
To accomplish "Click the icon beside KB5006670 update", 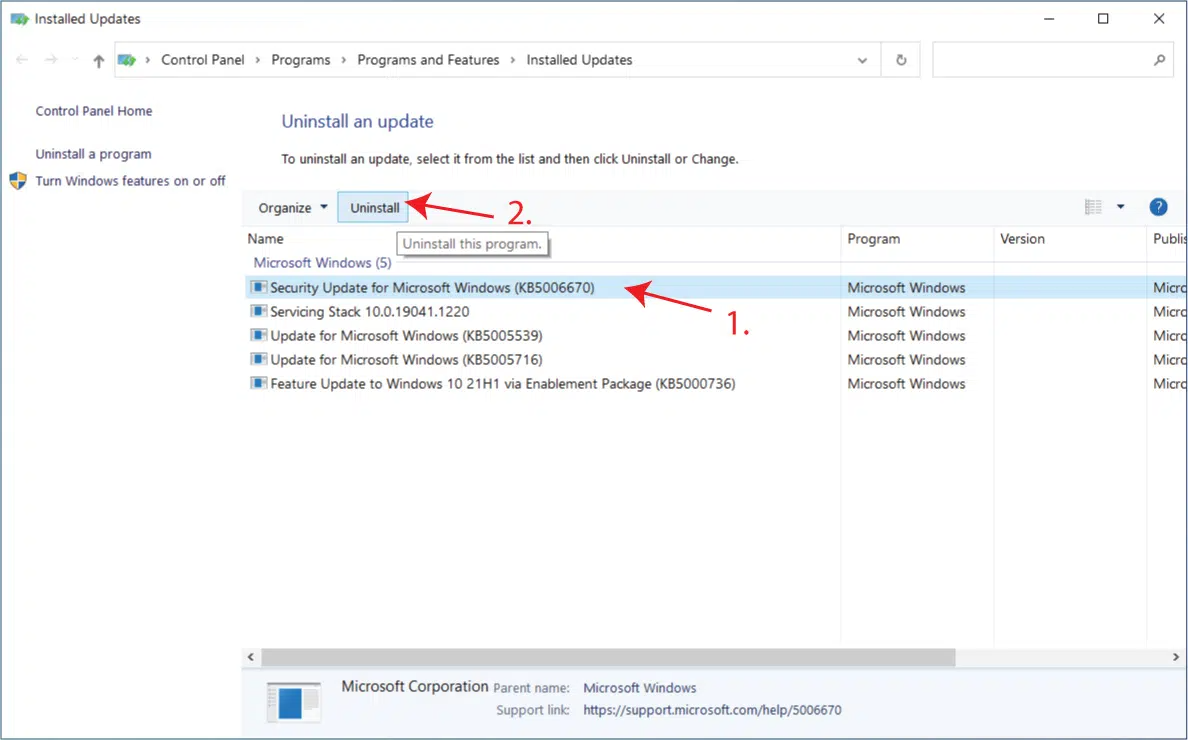I will pos(258,287).
